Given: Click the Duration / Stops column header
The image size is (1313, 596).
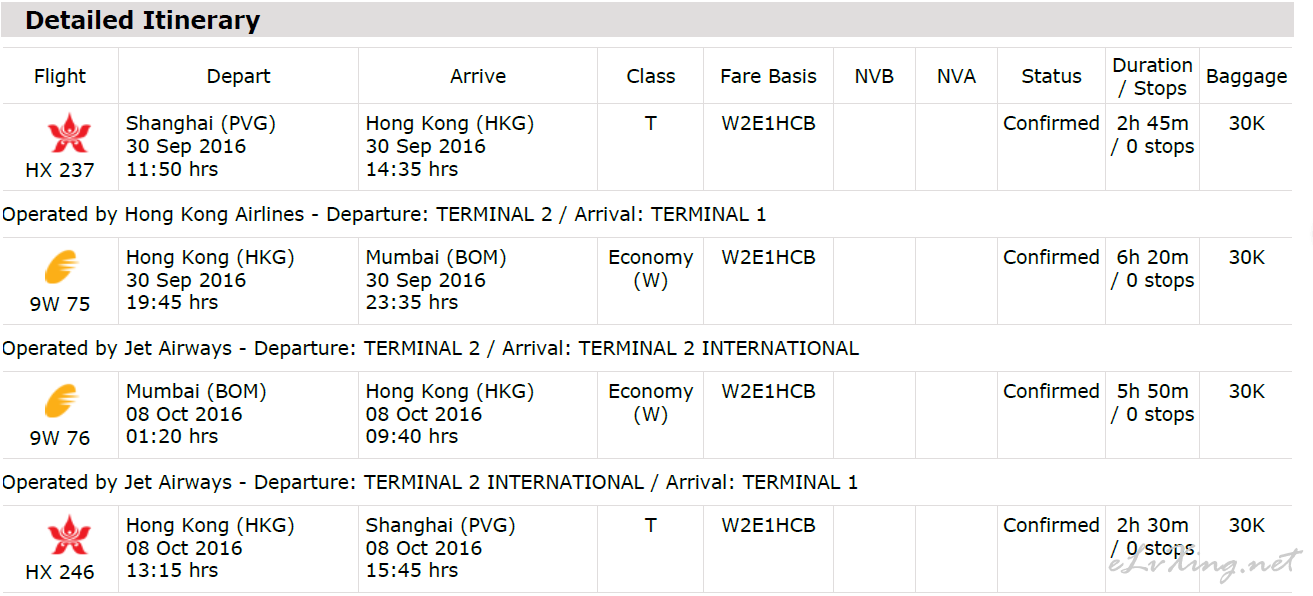Looking at the screenshot, I should click(1152, 76).
